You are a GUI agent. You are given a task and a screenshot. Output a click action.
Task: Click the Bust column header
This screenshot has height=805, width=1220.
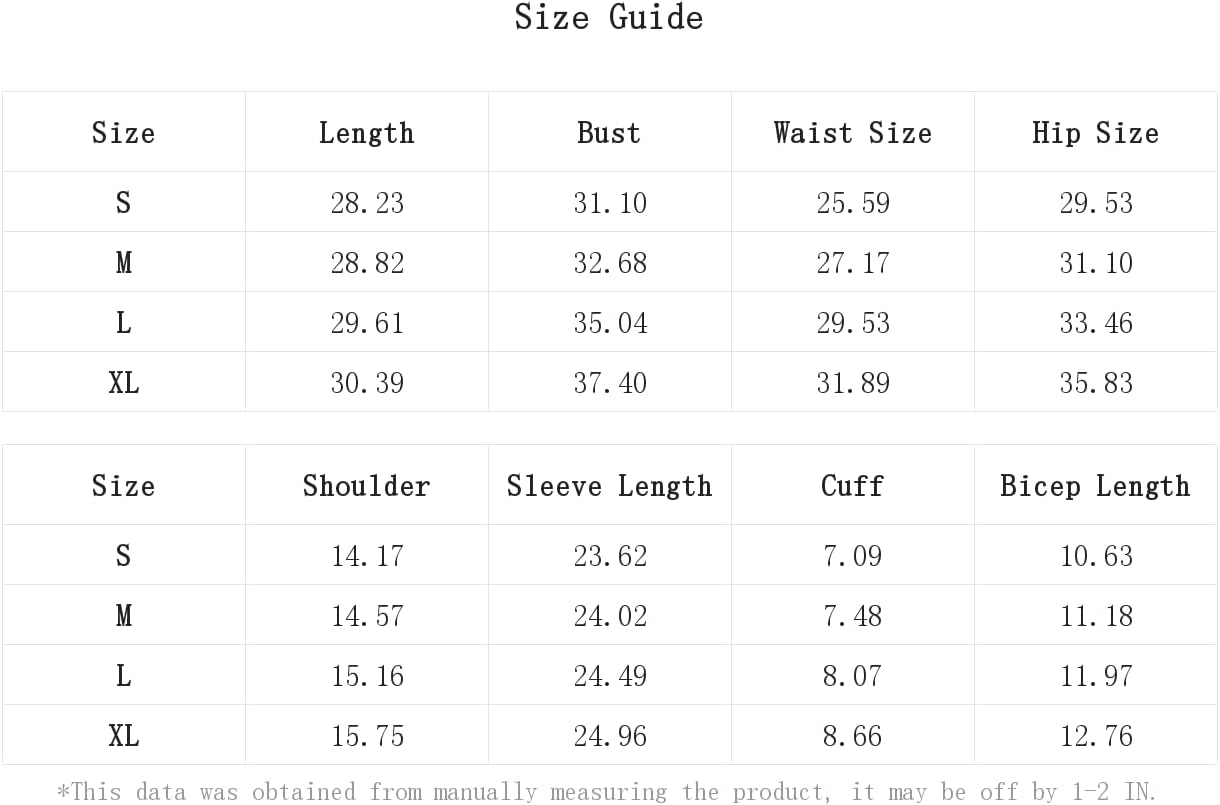click(x=609, y=133)
